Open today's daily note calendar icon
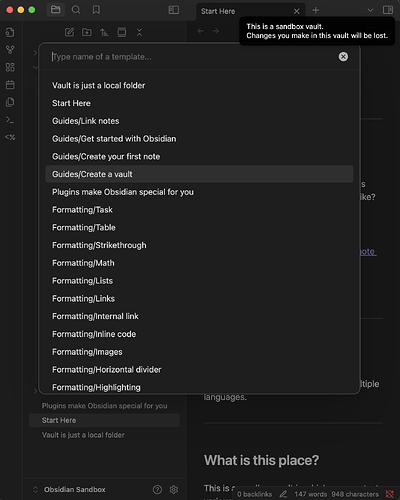 click(10, 85)
